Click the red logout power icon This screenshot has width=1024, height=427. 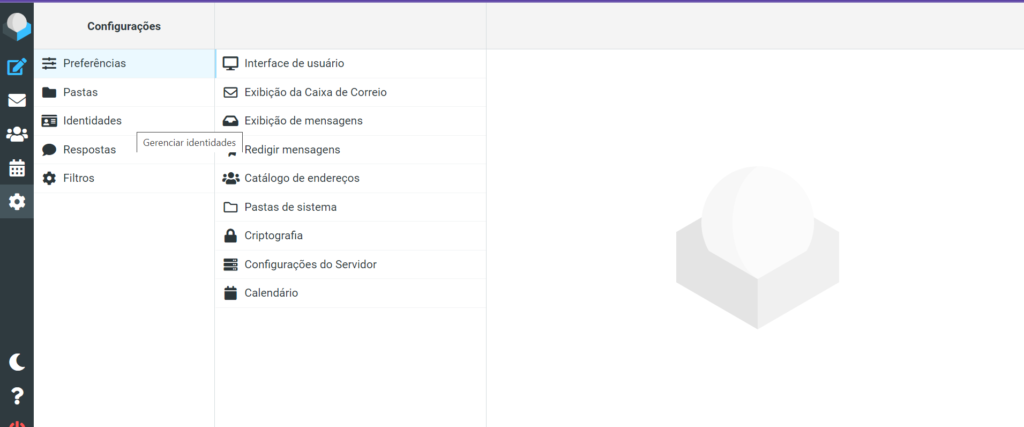pos(17,423)
